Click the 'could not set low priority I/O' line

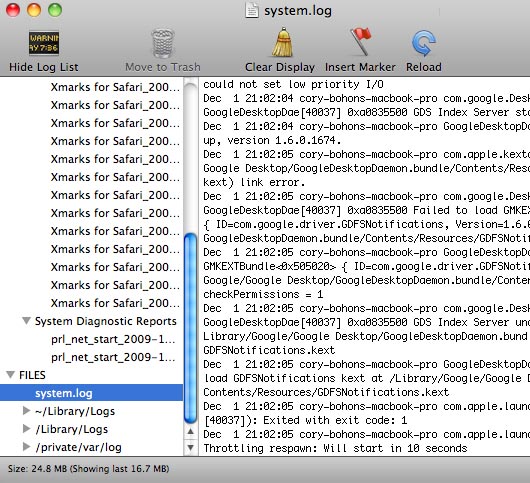click(x=293, y=84)
